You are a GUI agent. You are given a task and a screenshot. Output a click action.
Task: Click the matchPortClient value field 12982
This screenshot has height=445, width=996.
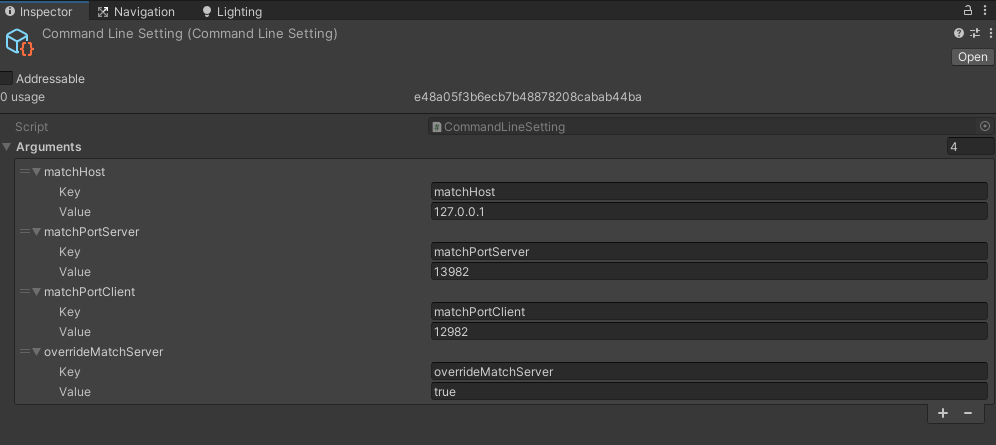coord(709,331)
